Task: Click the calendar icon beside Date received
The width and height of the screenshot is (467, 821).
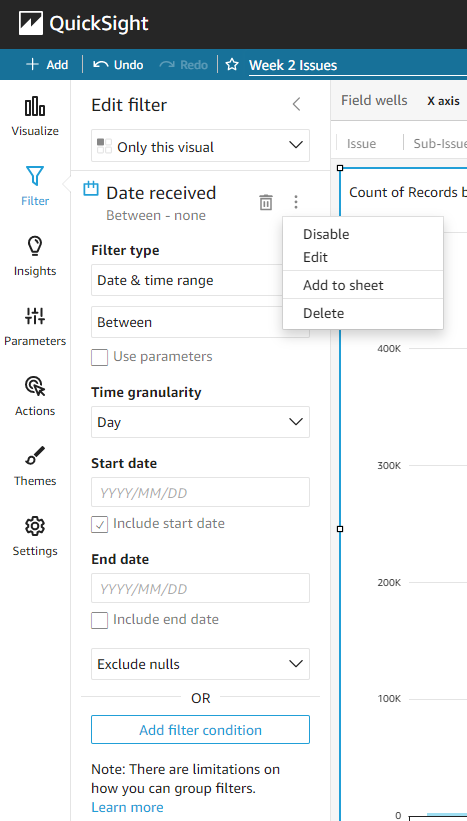Action: pos(91,188)
